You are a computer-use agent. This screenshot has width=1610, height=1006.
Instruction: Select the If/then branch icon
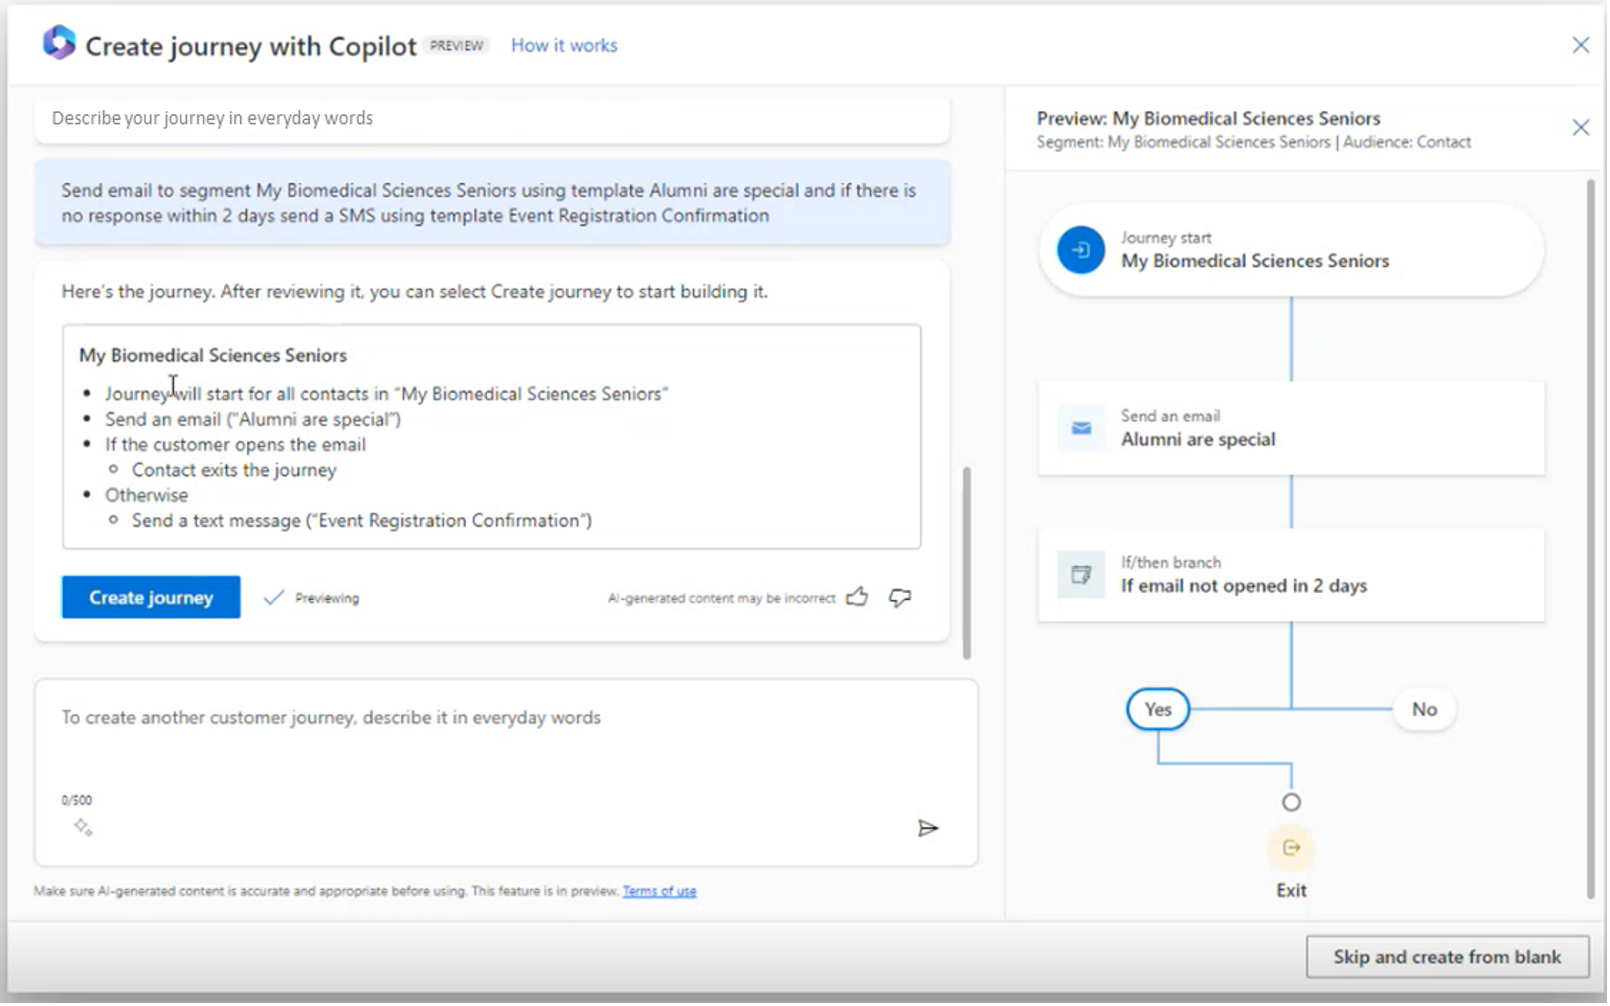click(1081, 575)
